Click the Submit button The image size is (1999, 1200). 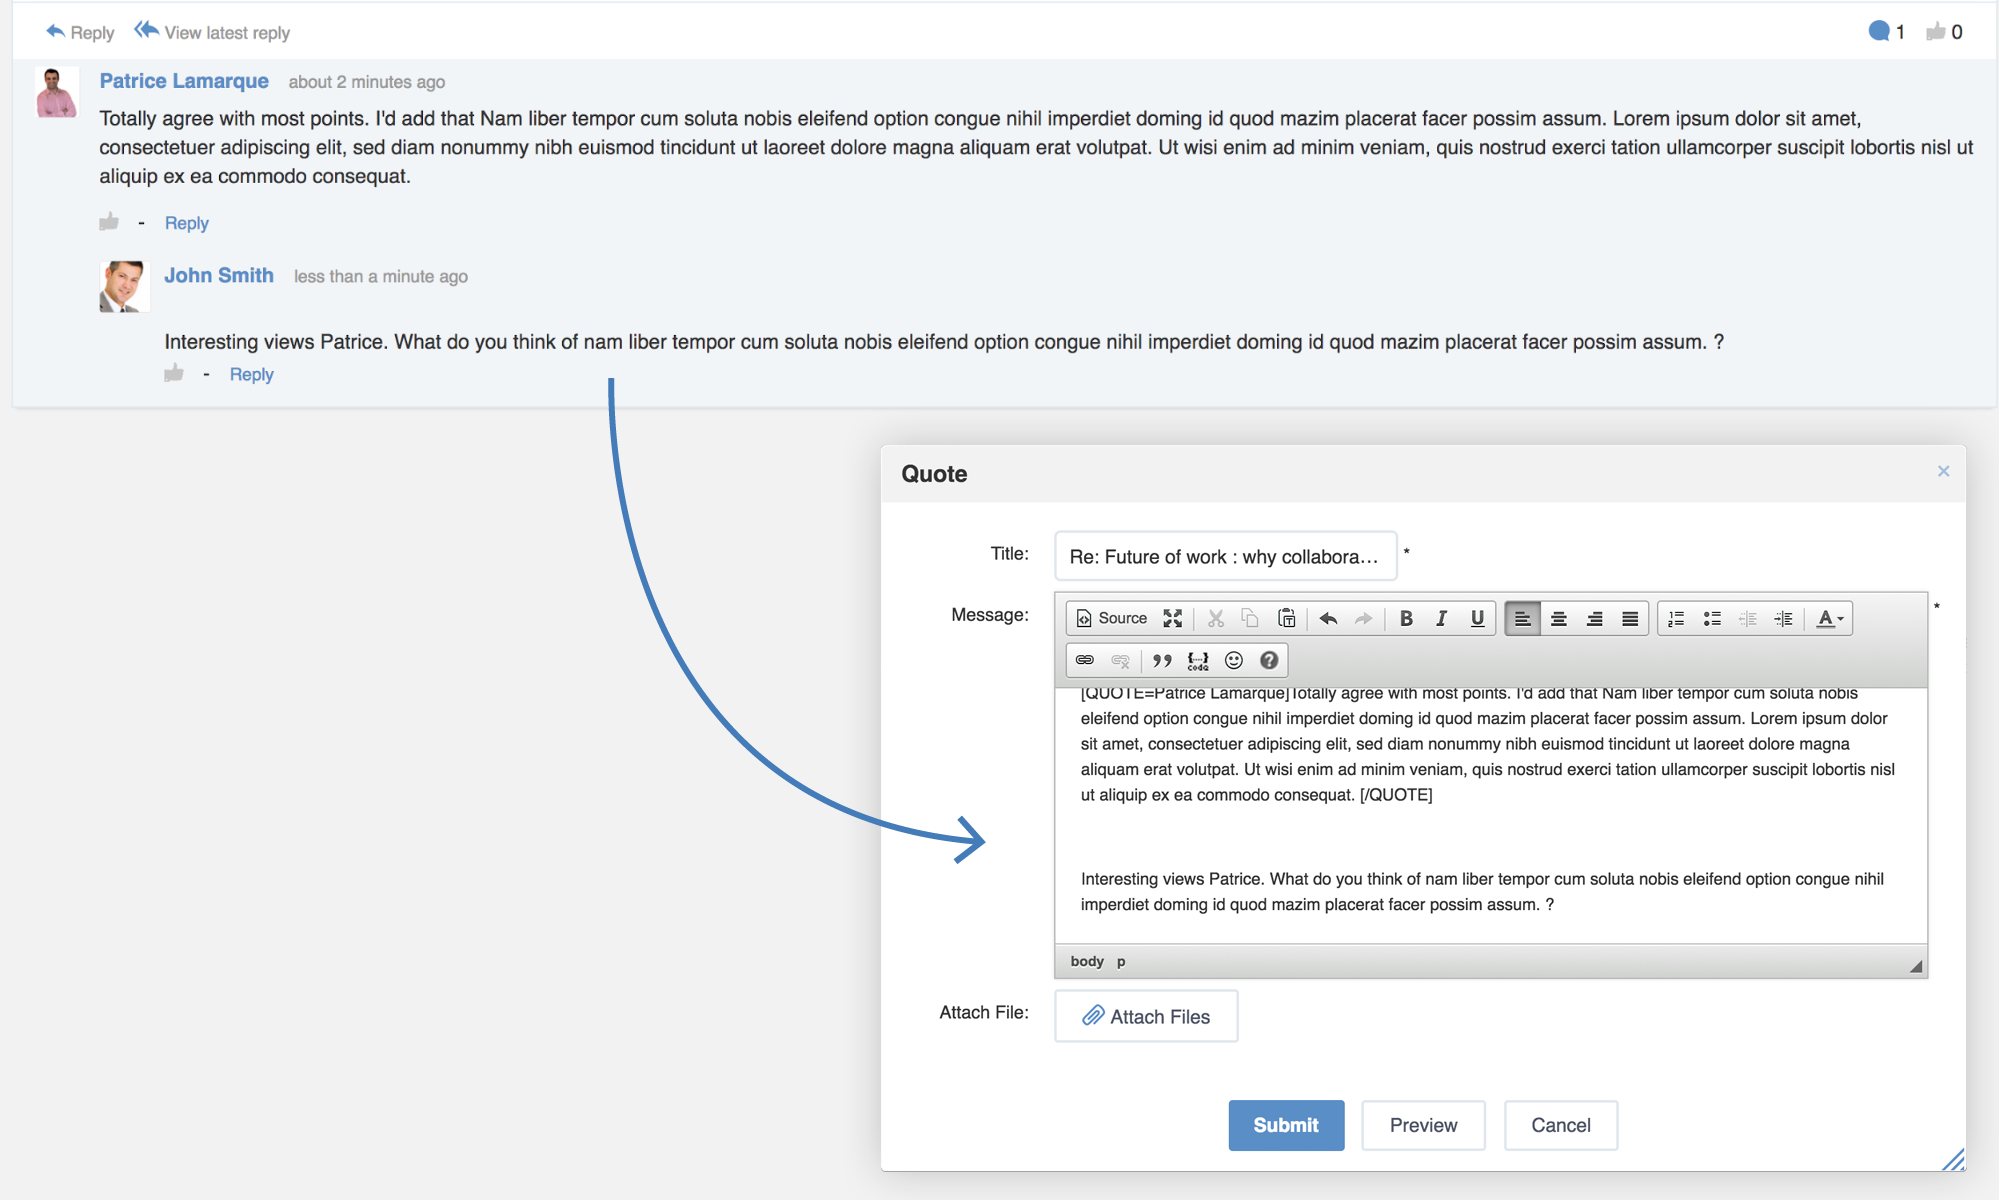point(1285,1124)
